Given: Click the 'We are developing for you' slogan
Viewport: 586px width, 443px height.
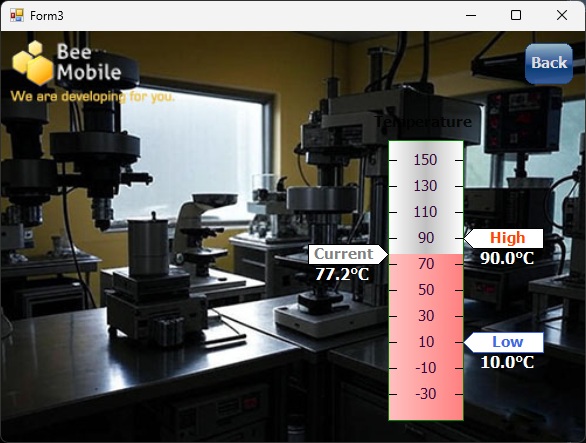Looking at the screenshot, I should coord(92,96).
